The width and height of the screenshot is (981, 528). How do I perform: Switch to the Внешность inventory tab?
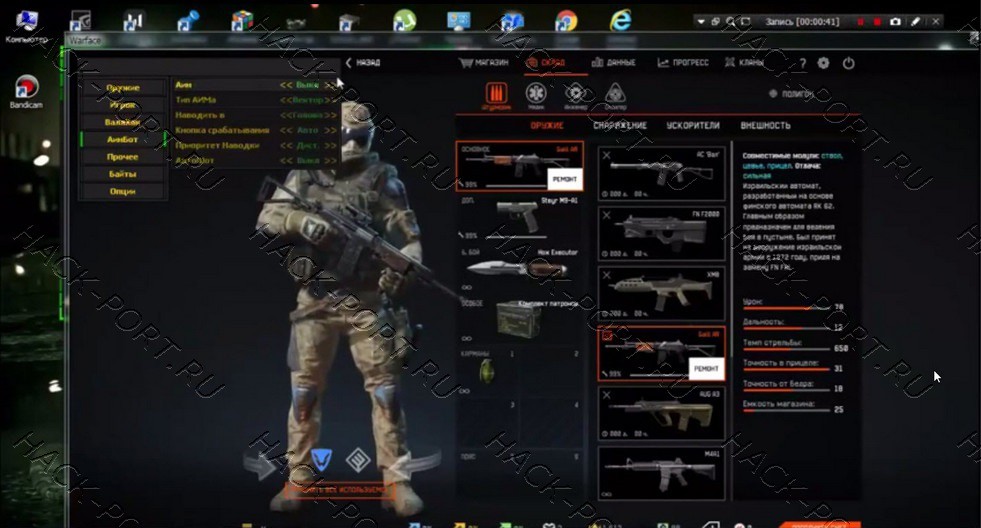tap(765, 125)
